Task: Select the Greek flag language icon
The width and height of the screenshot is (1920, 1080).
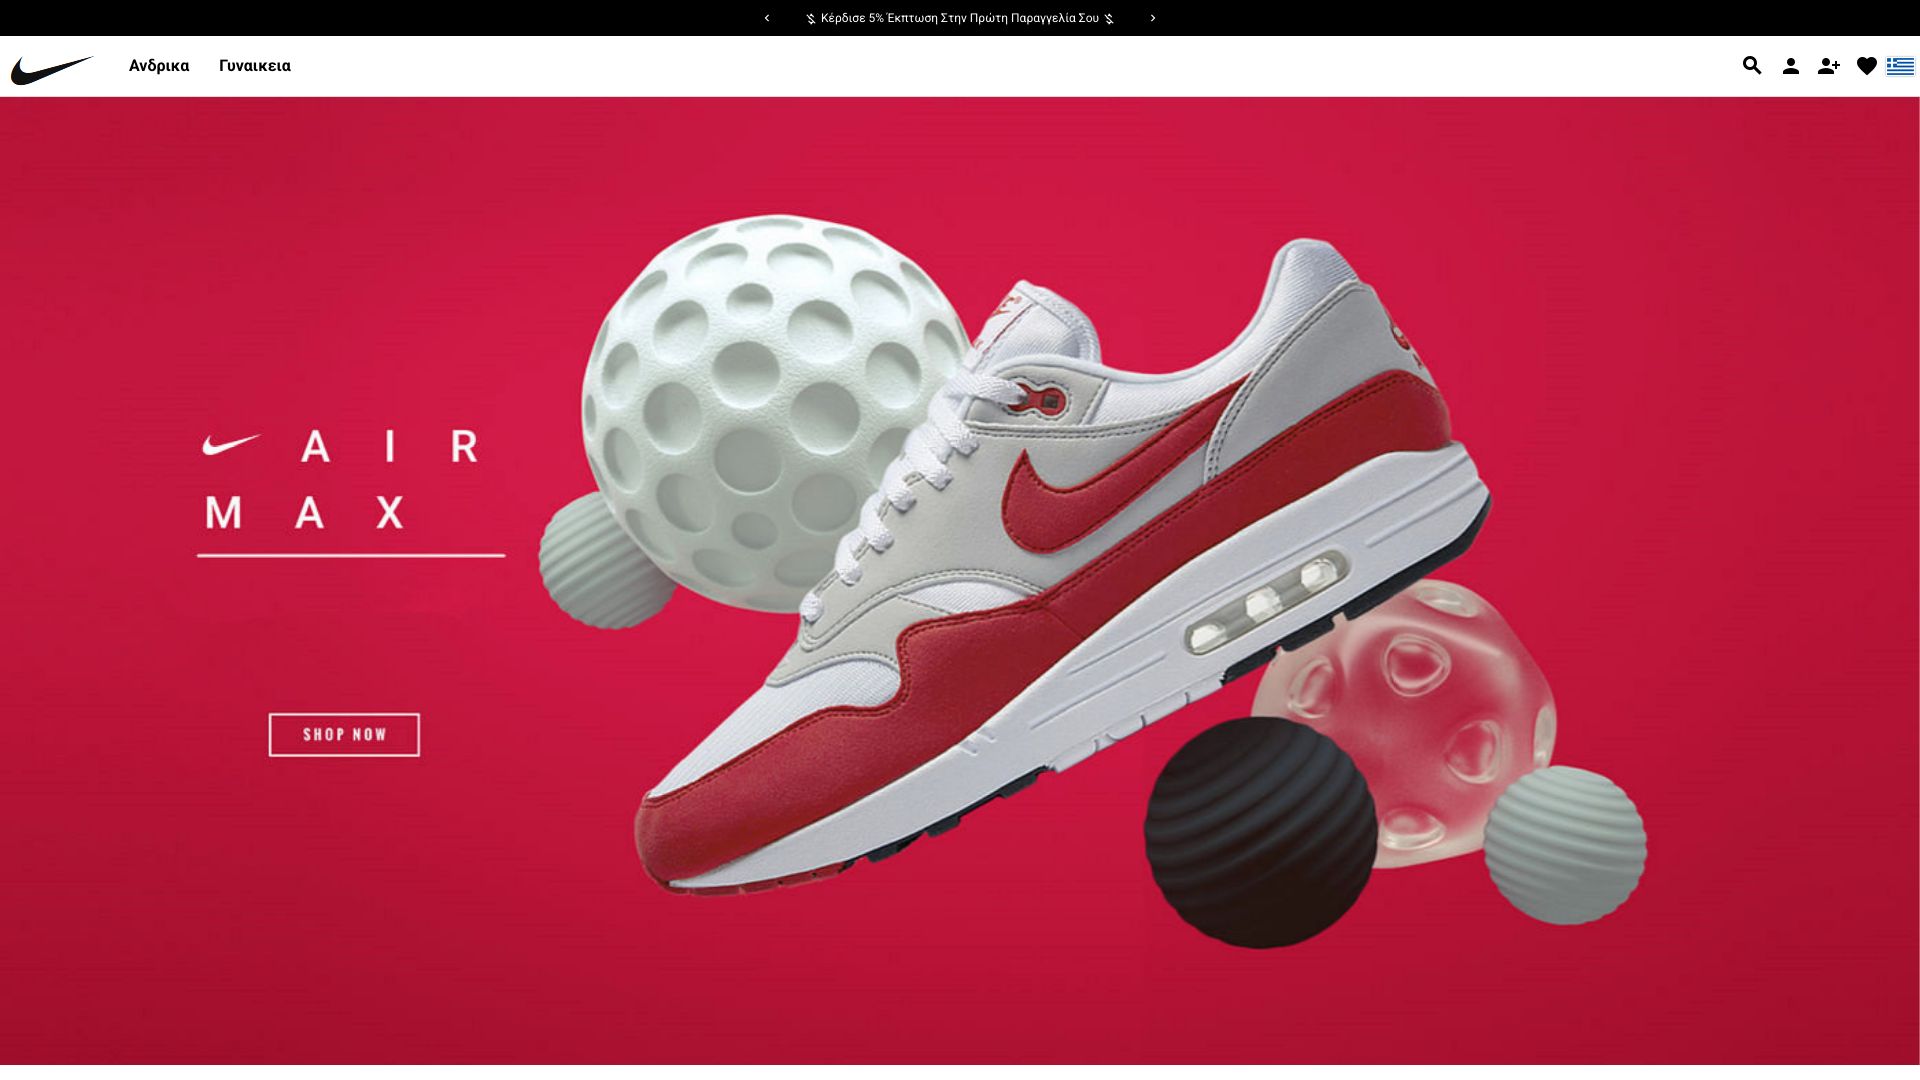Action: pos(1900,66)
